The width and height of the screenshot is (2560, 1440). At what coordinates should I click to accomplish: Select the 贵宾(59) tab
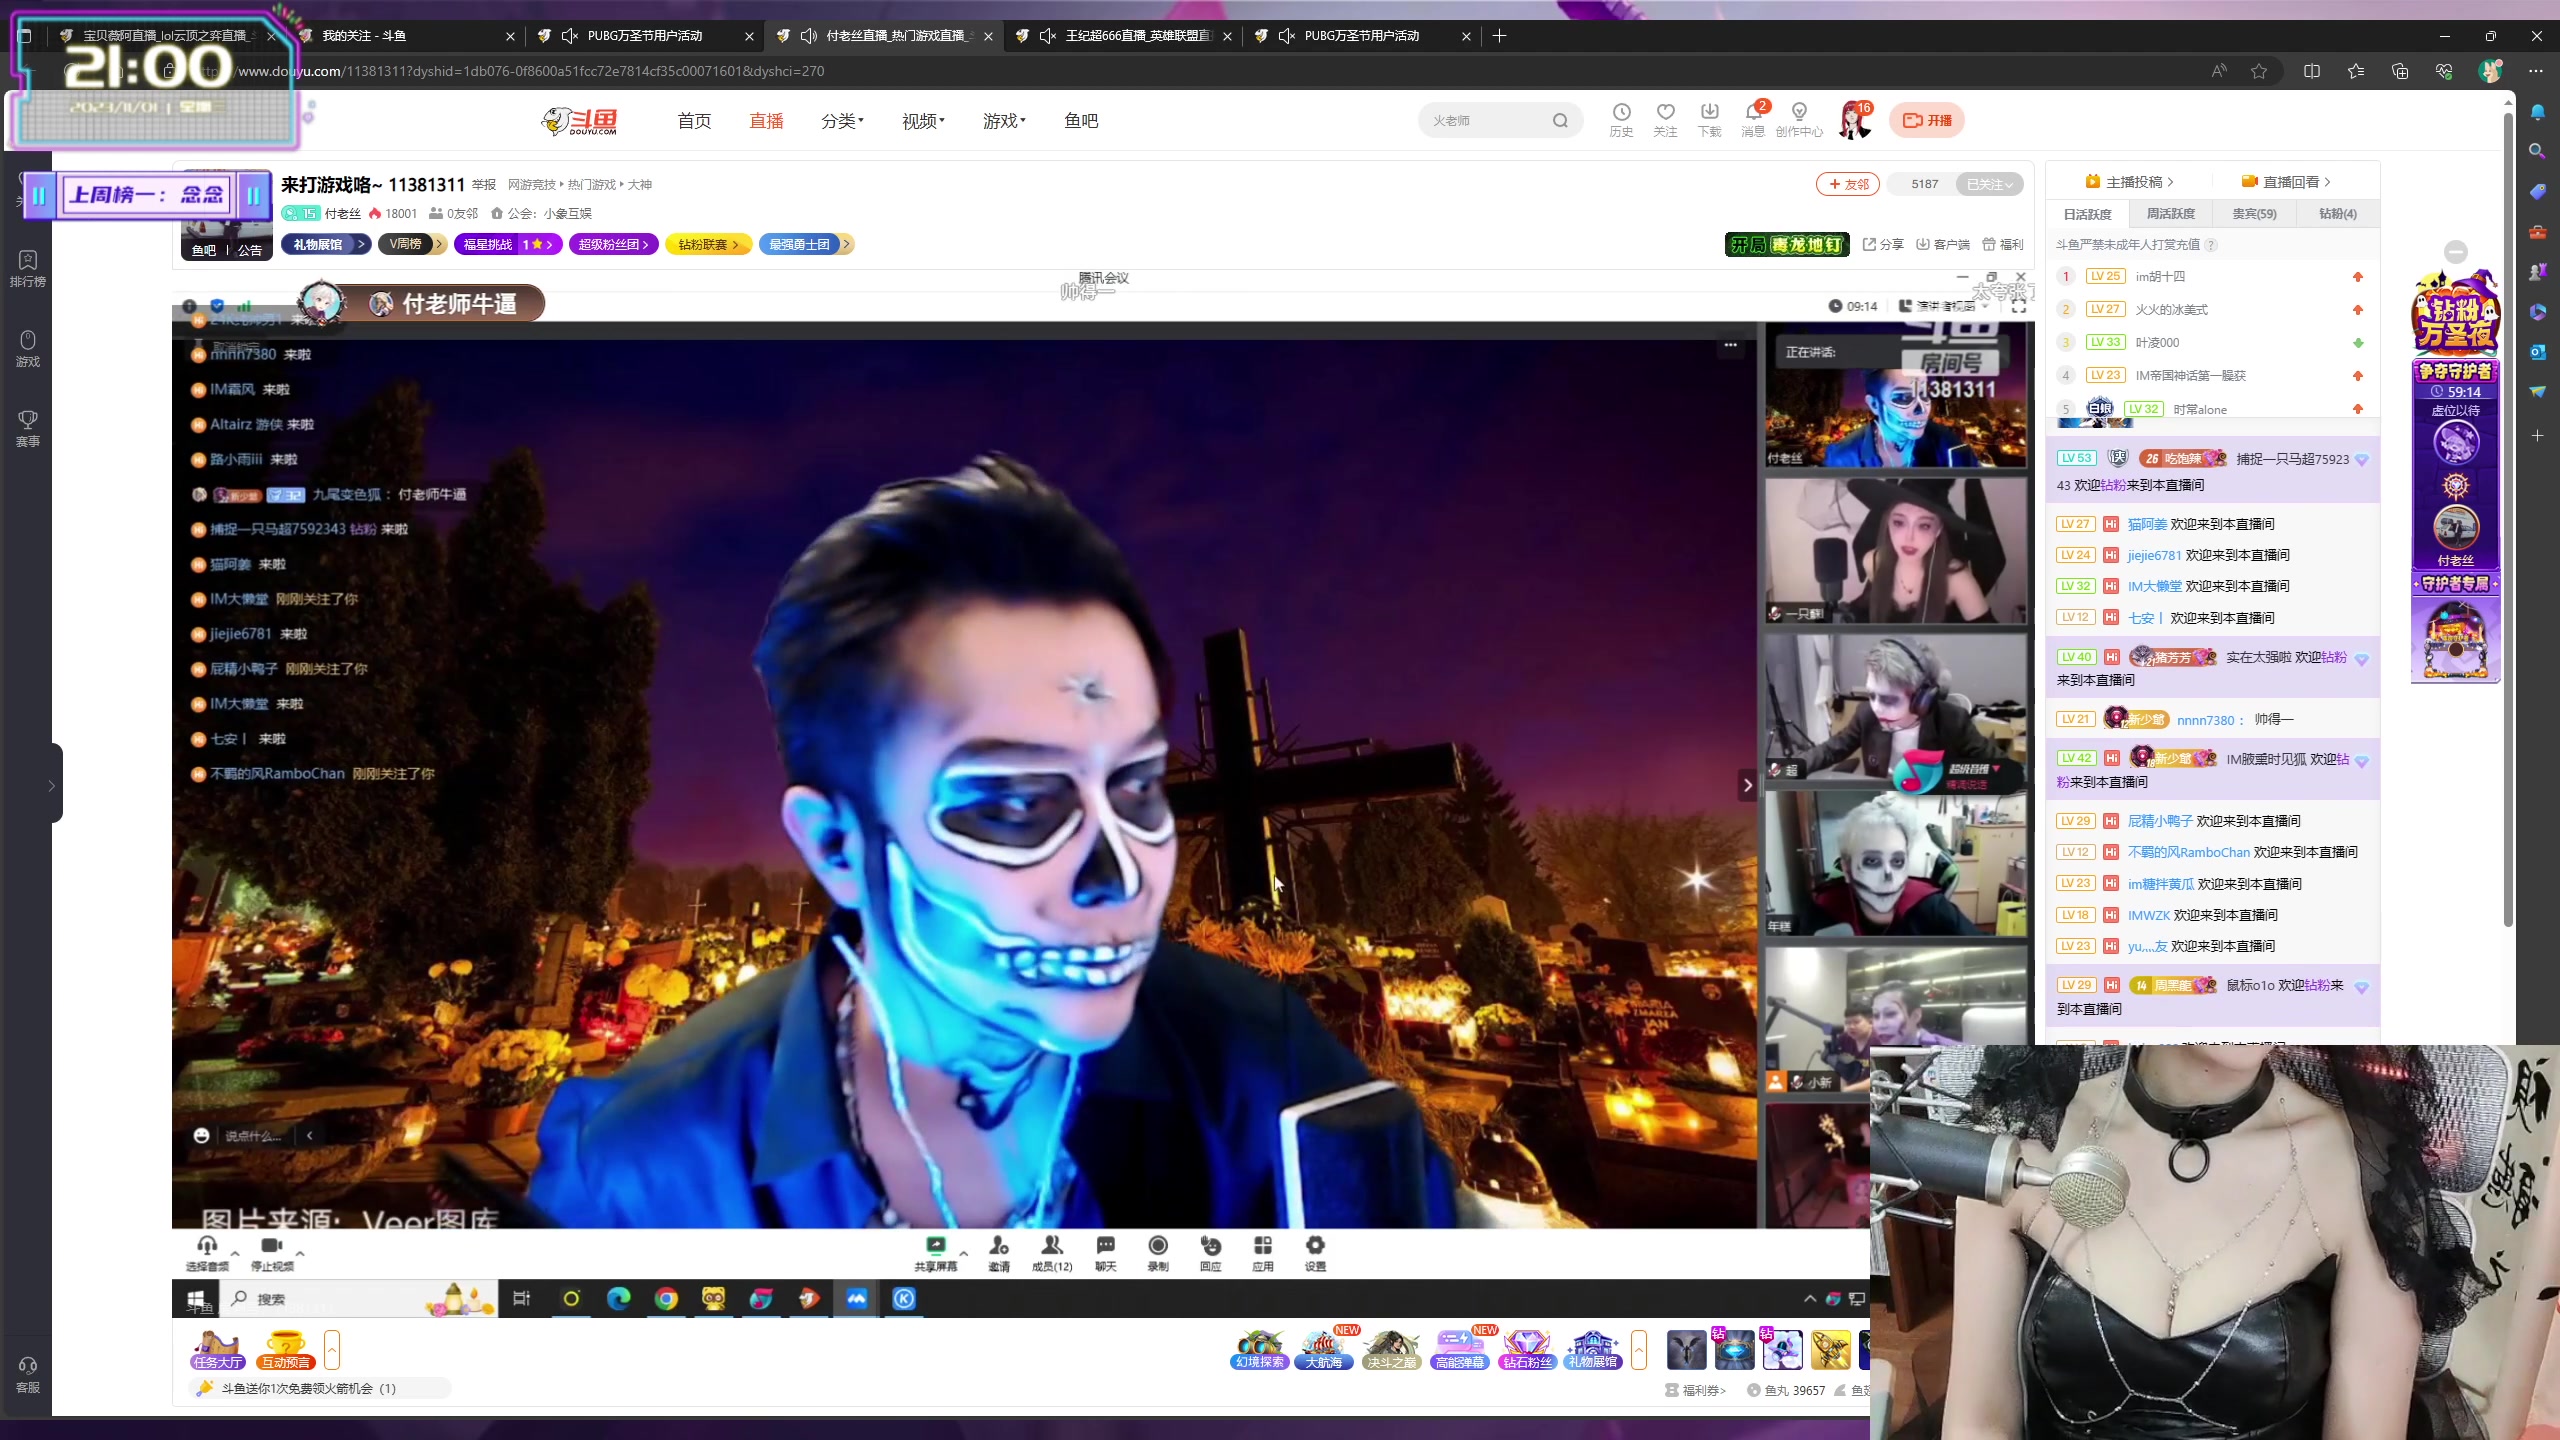[x=2254, y=214]
